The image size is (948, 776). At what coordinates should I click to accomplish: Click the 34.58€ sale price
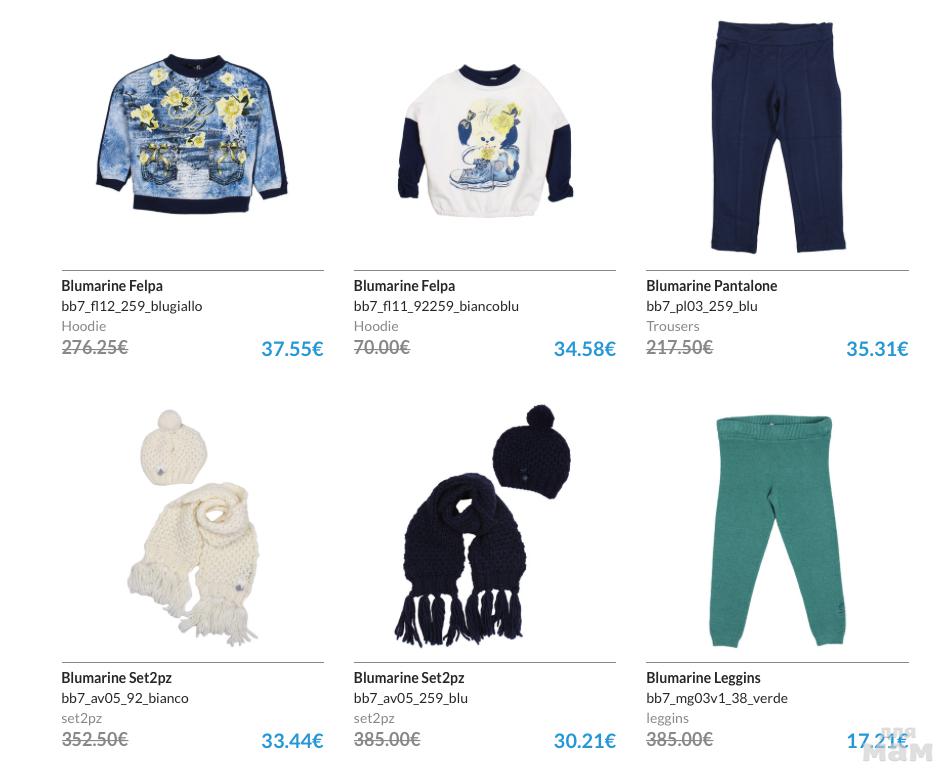(585, 349)
